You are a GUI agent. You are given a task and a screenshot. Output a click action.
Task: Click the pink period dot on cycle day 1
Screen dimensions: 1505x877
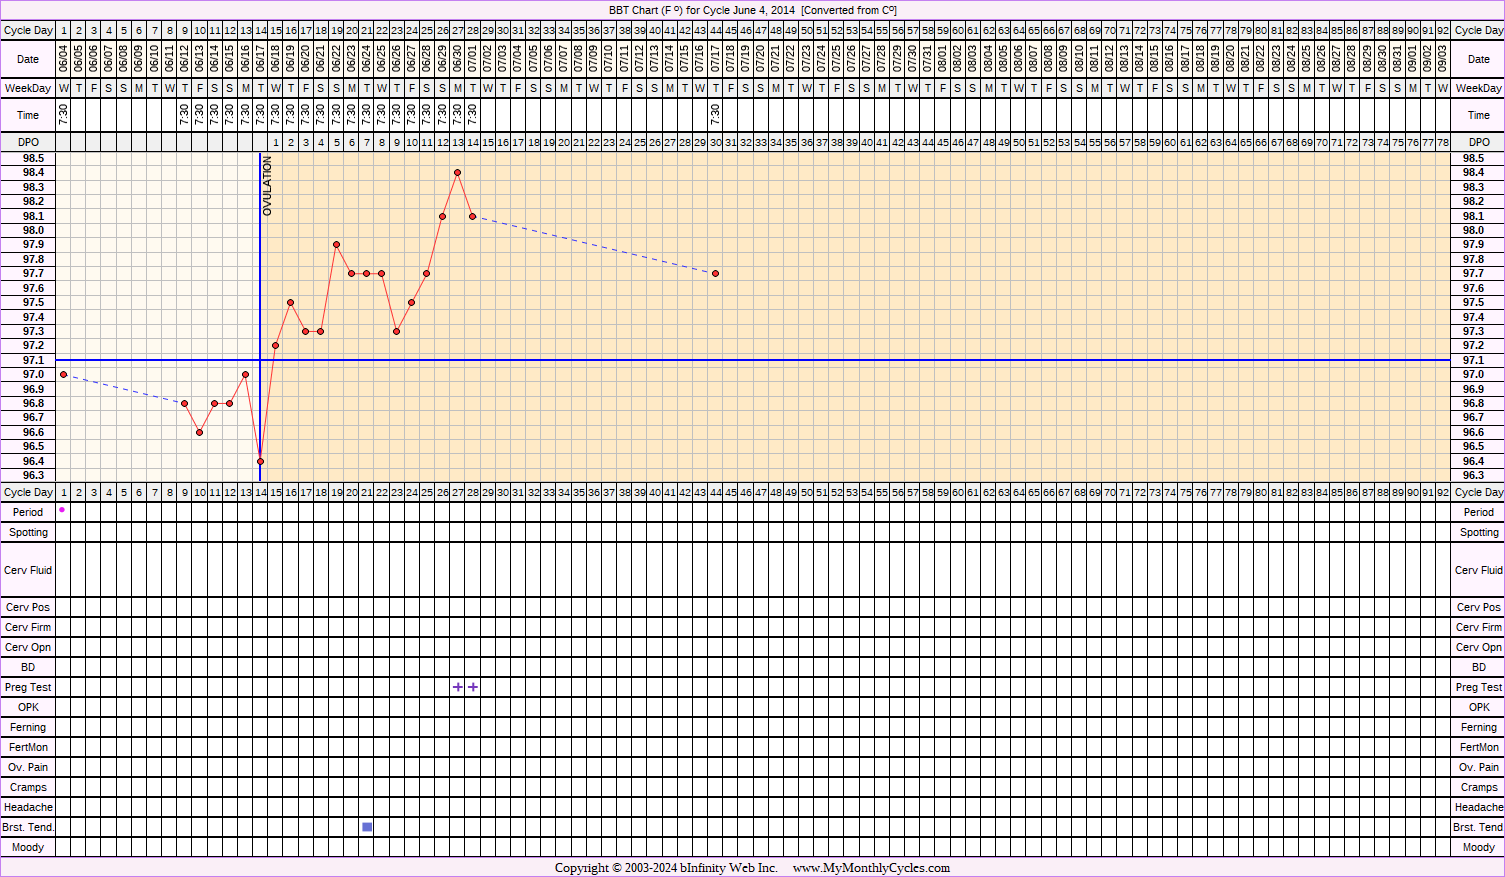pyautogui.click(x=62, y=510)
